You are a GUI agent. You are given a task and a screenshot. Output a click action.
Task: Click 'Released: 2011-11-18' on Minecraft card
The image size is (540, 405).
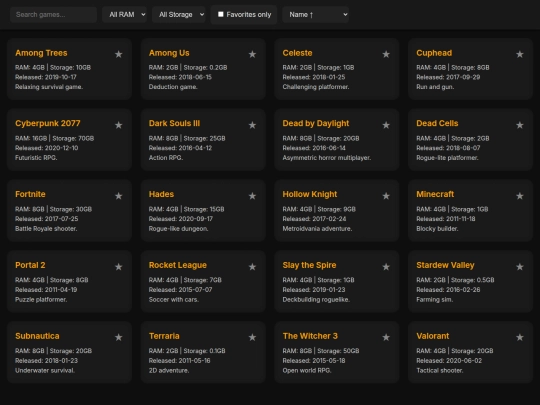pos(446,219)
